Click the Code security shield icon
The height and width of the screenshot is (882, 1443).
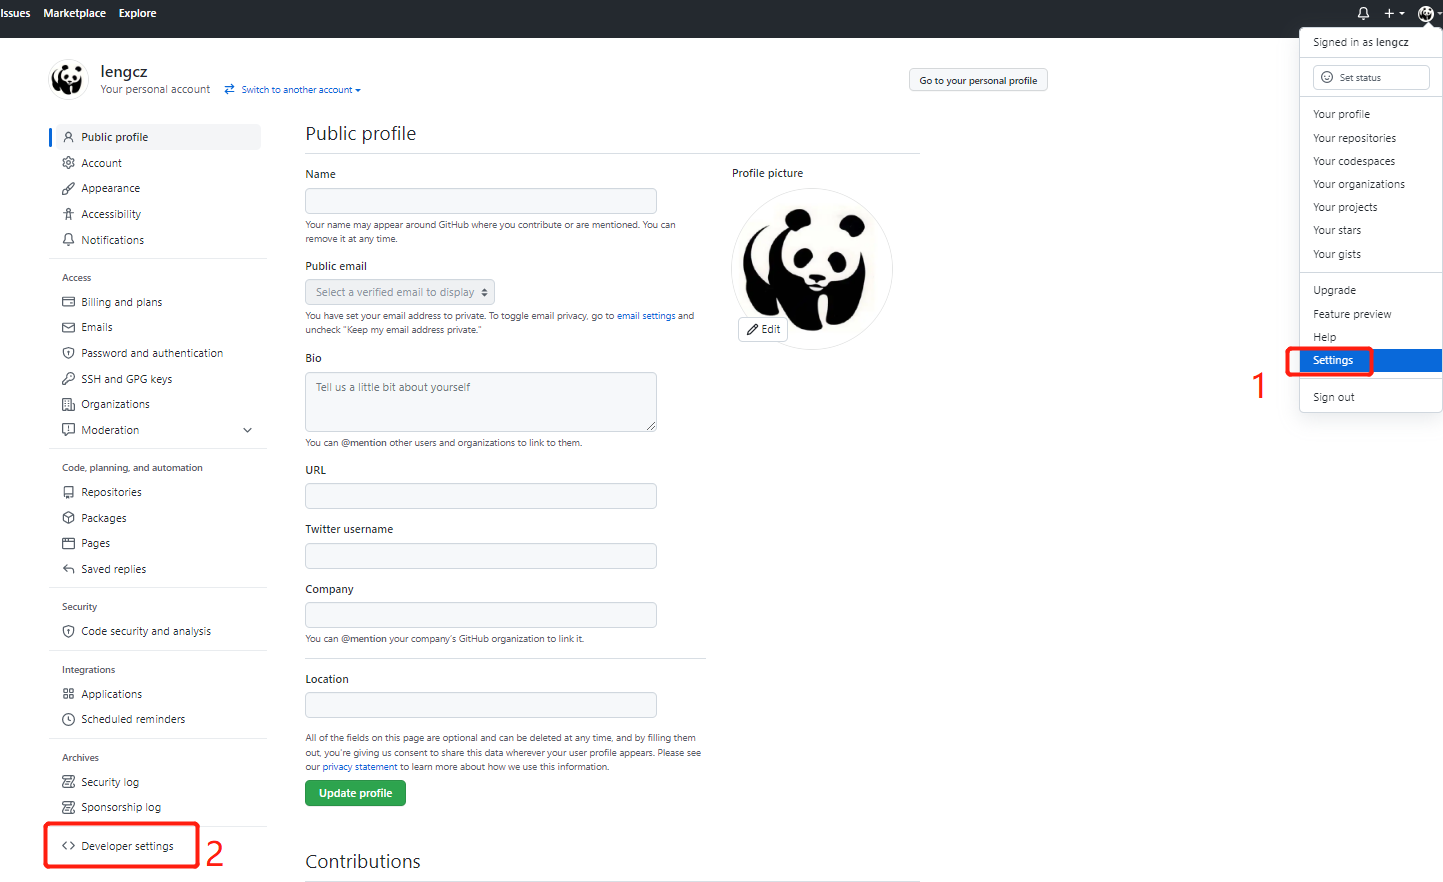pyautogui.click(x=68, y=631)
